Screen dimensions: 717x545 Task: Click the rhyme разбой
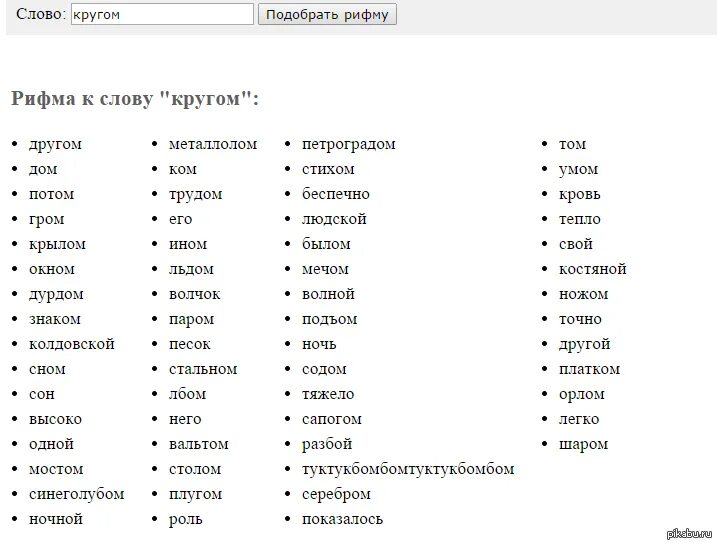click(x=327, y=444)
